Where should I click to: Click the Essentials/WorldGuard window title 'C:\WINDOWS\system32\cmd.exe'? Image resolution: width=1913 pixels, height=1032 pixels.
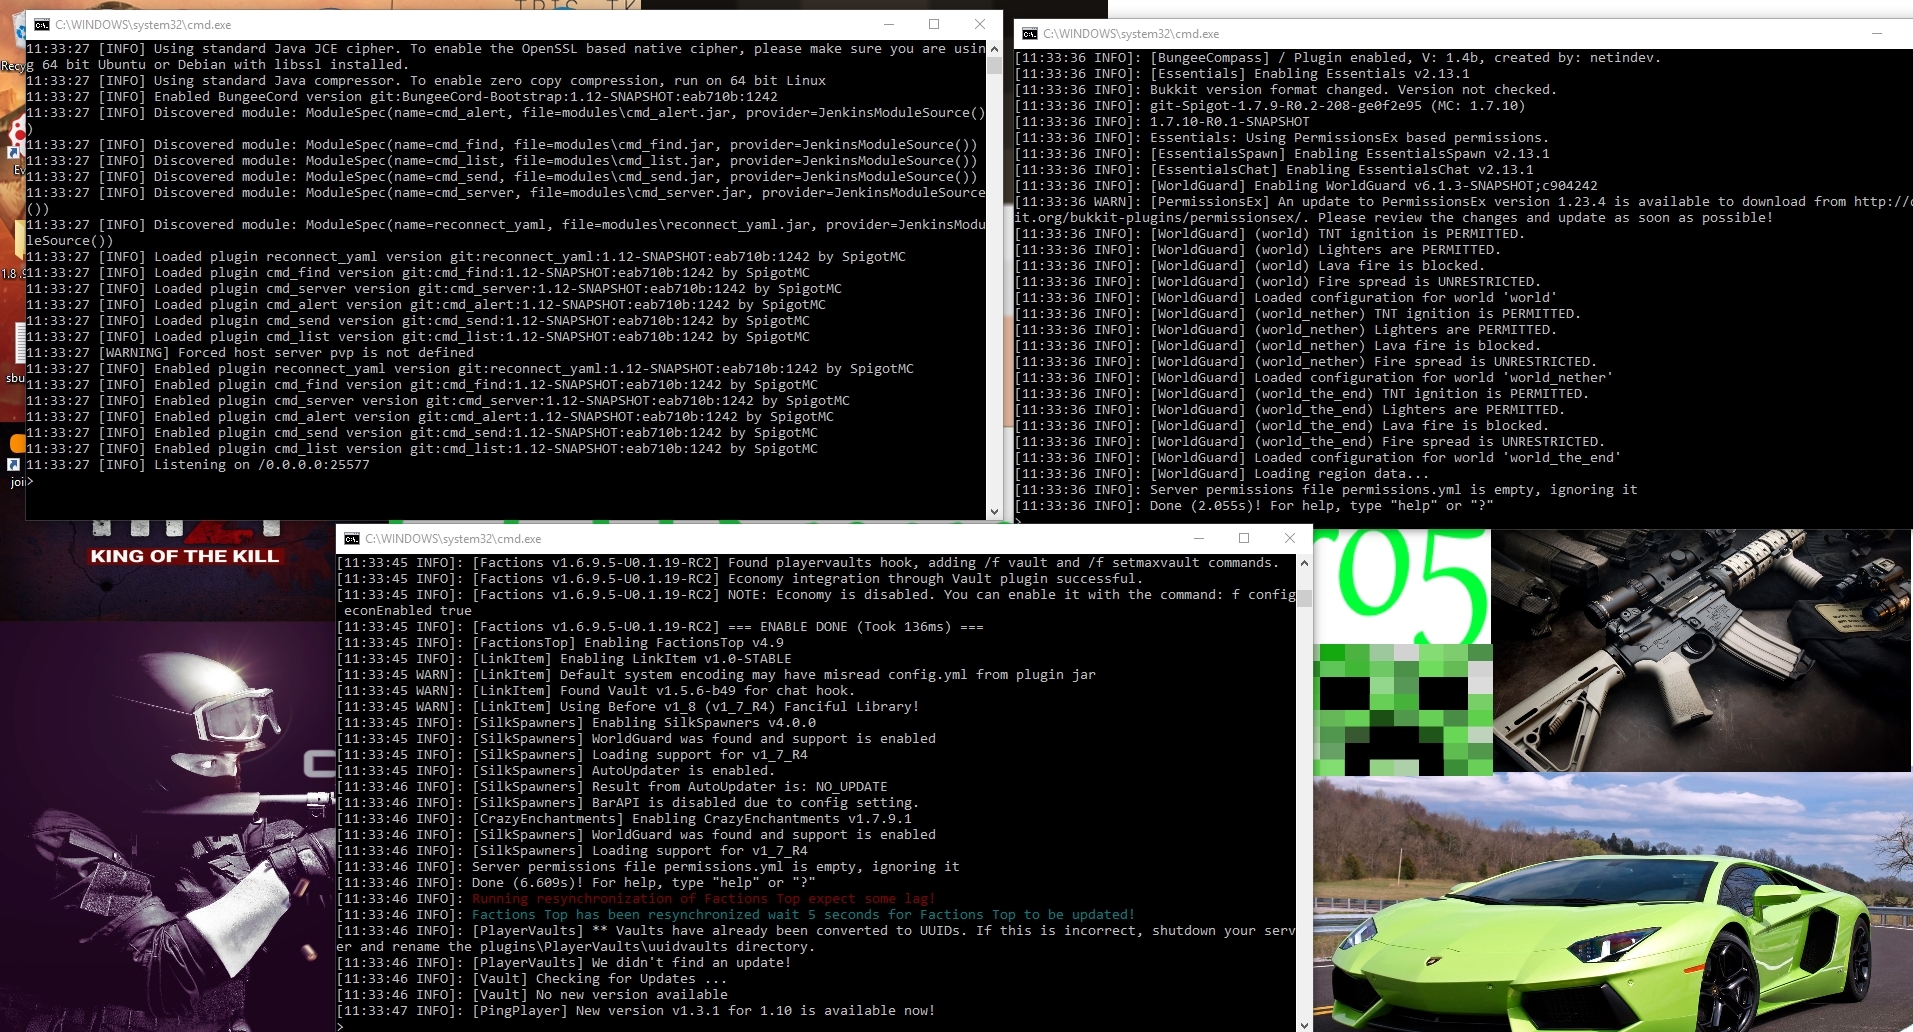(x=1131, y=34)
